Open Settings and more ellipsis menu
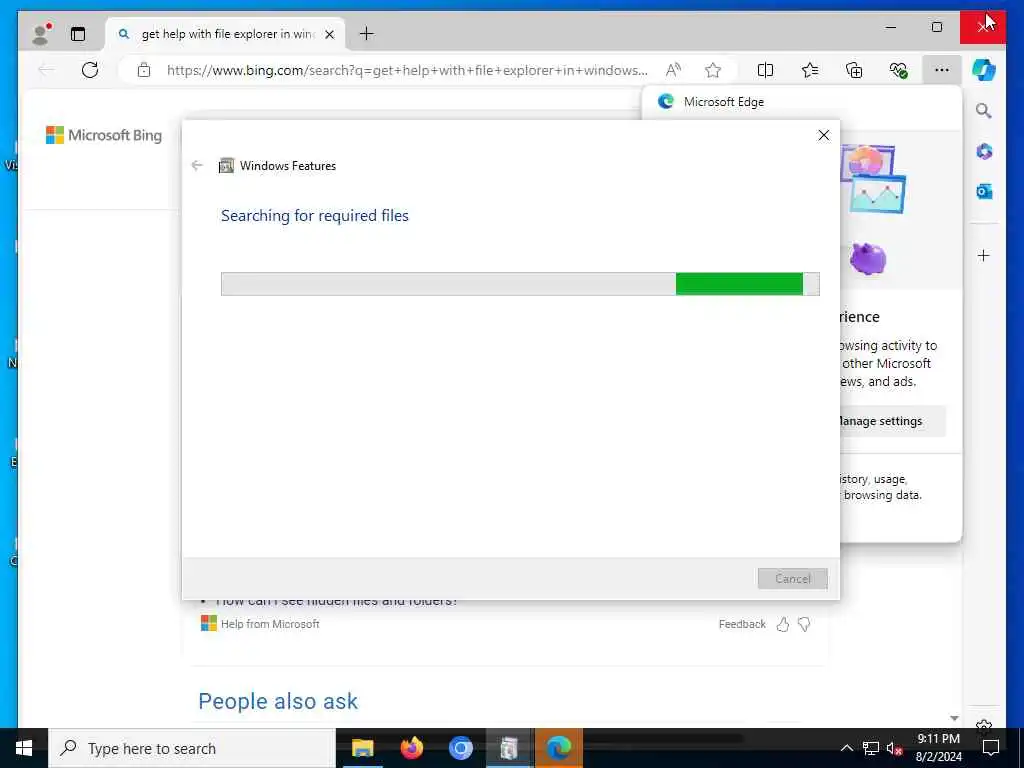The width and height of the screenshot is (1024, 768). click(942, 70)
